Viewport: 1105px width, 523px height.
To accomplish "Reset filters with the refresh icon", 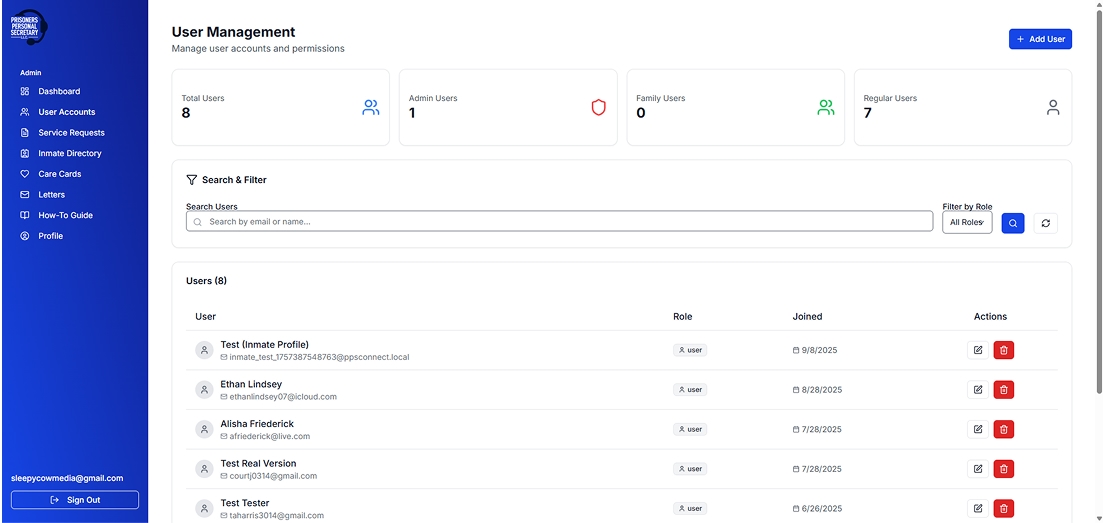I will tap(1045, 223).
